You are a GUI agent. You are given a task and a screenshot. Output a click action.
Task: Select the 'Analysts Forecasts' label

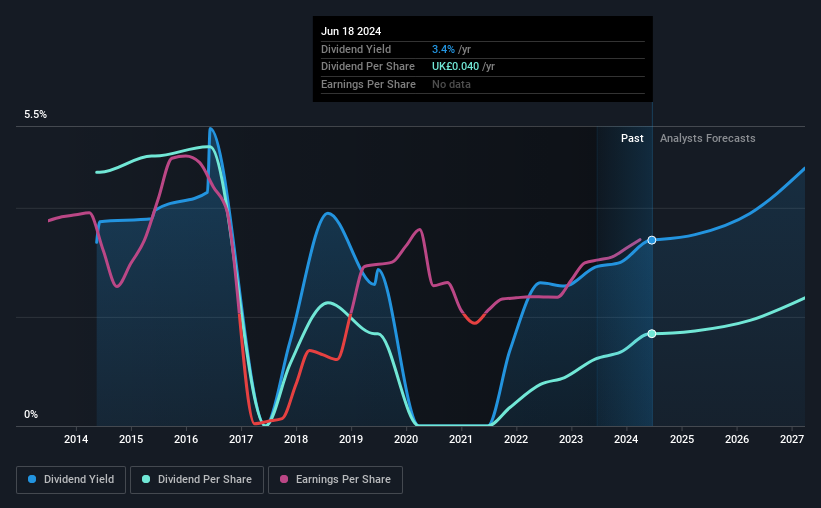coord(707,138)
